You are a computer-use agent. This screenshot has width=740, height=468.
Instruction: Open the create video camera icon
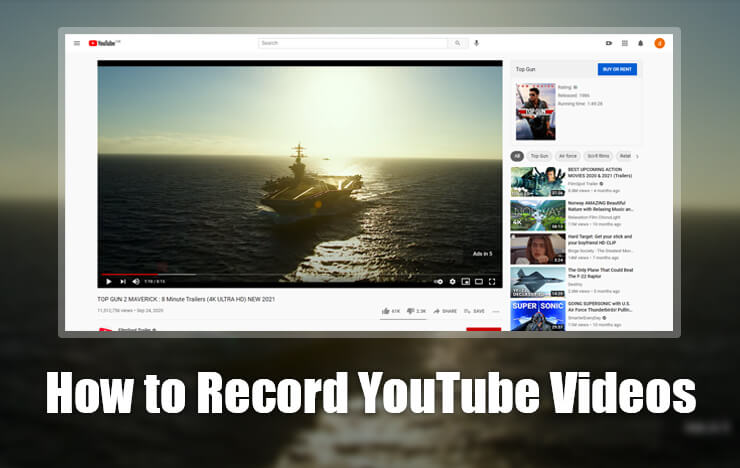(609, 43)
